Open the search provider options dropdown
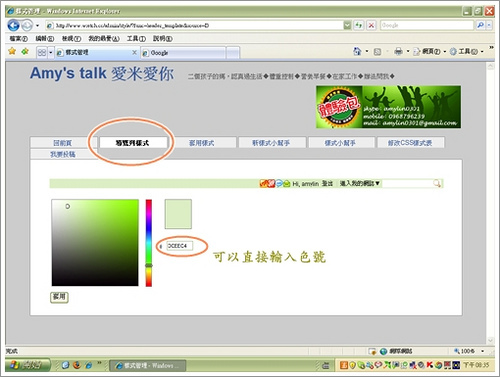 coord(489,25)
